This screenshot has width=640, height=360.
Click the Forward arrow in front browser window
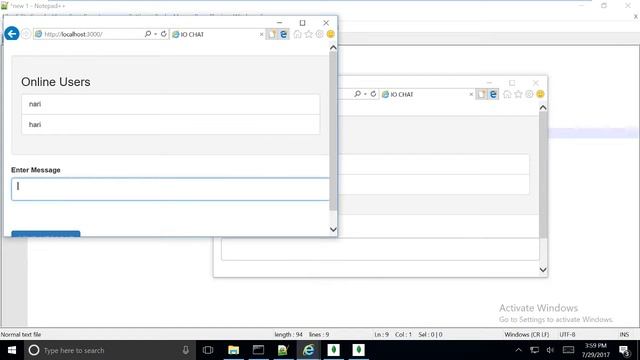click(26, 34)
